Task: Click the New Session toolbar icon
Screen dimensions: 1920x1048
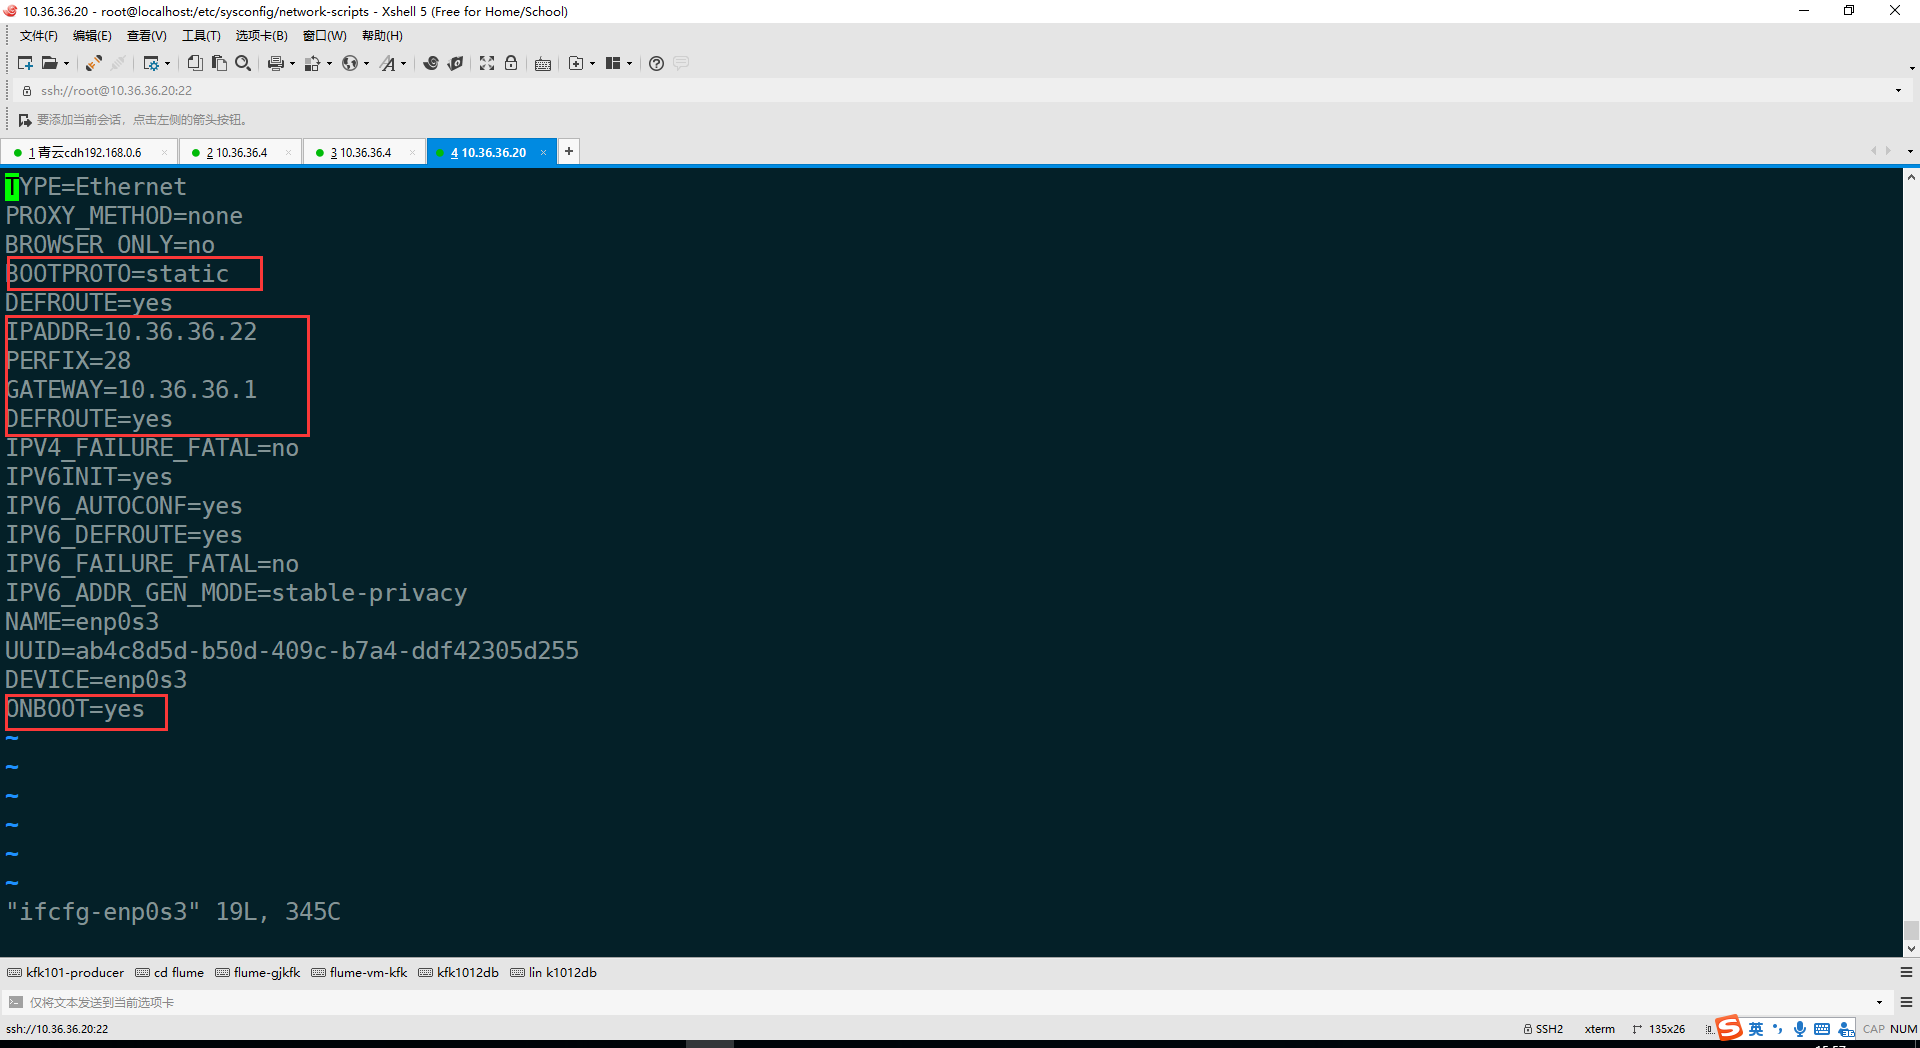Action: 26,63
